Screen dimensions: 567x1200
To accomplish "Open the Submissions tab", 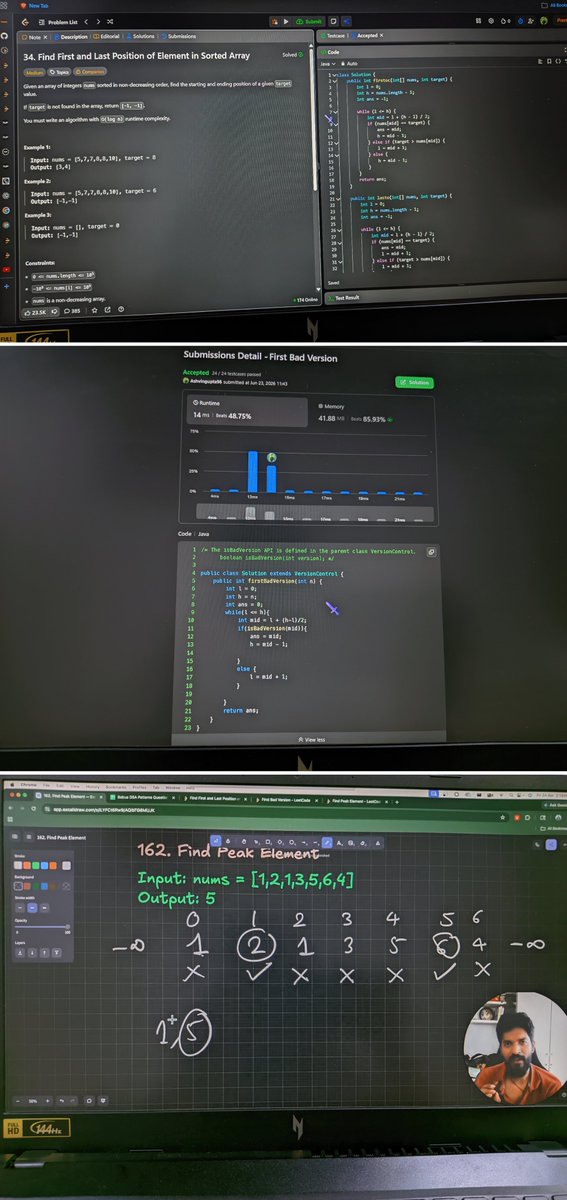I will [178, 36].
